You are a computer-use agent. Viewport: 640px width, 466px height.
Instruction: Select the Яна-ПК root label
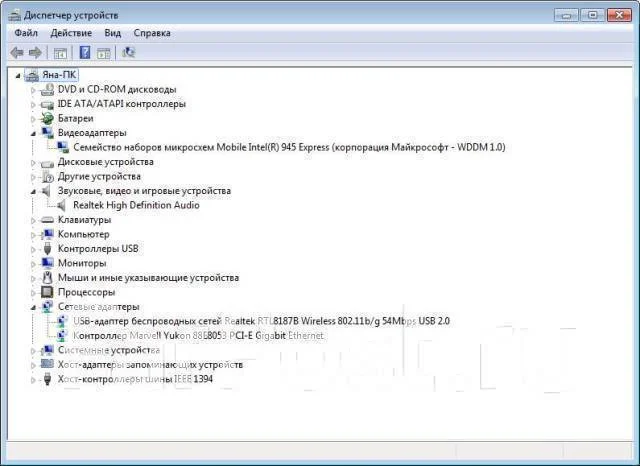(59, 75)
